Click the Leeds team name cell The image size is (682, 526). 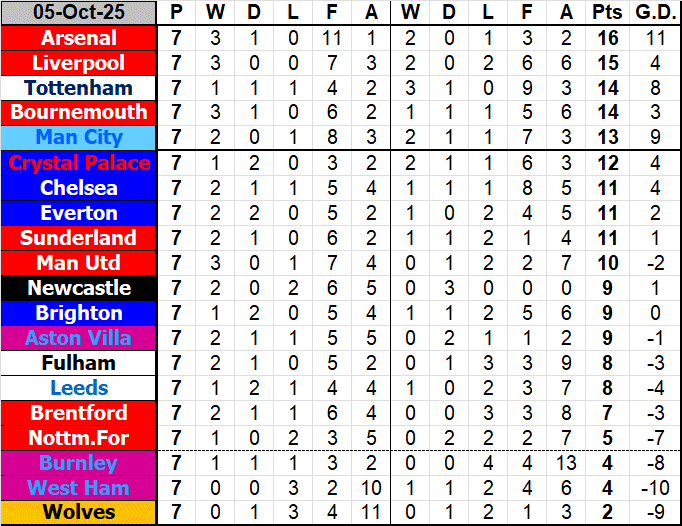79,388
